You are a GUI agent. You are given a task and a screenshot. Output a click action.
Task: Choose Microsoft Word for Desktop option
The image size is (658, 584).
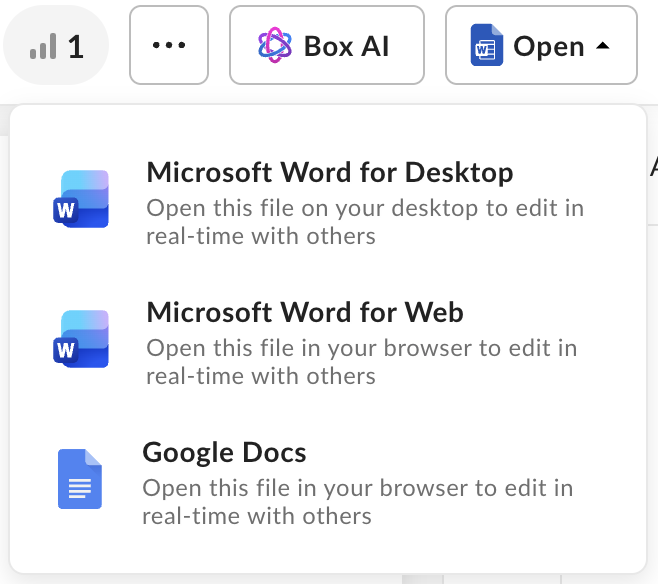pyautogui.click(x=328, y=202)
